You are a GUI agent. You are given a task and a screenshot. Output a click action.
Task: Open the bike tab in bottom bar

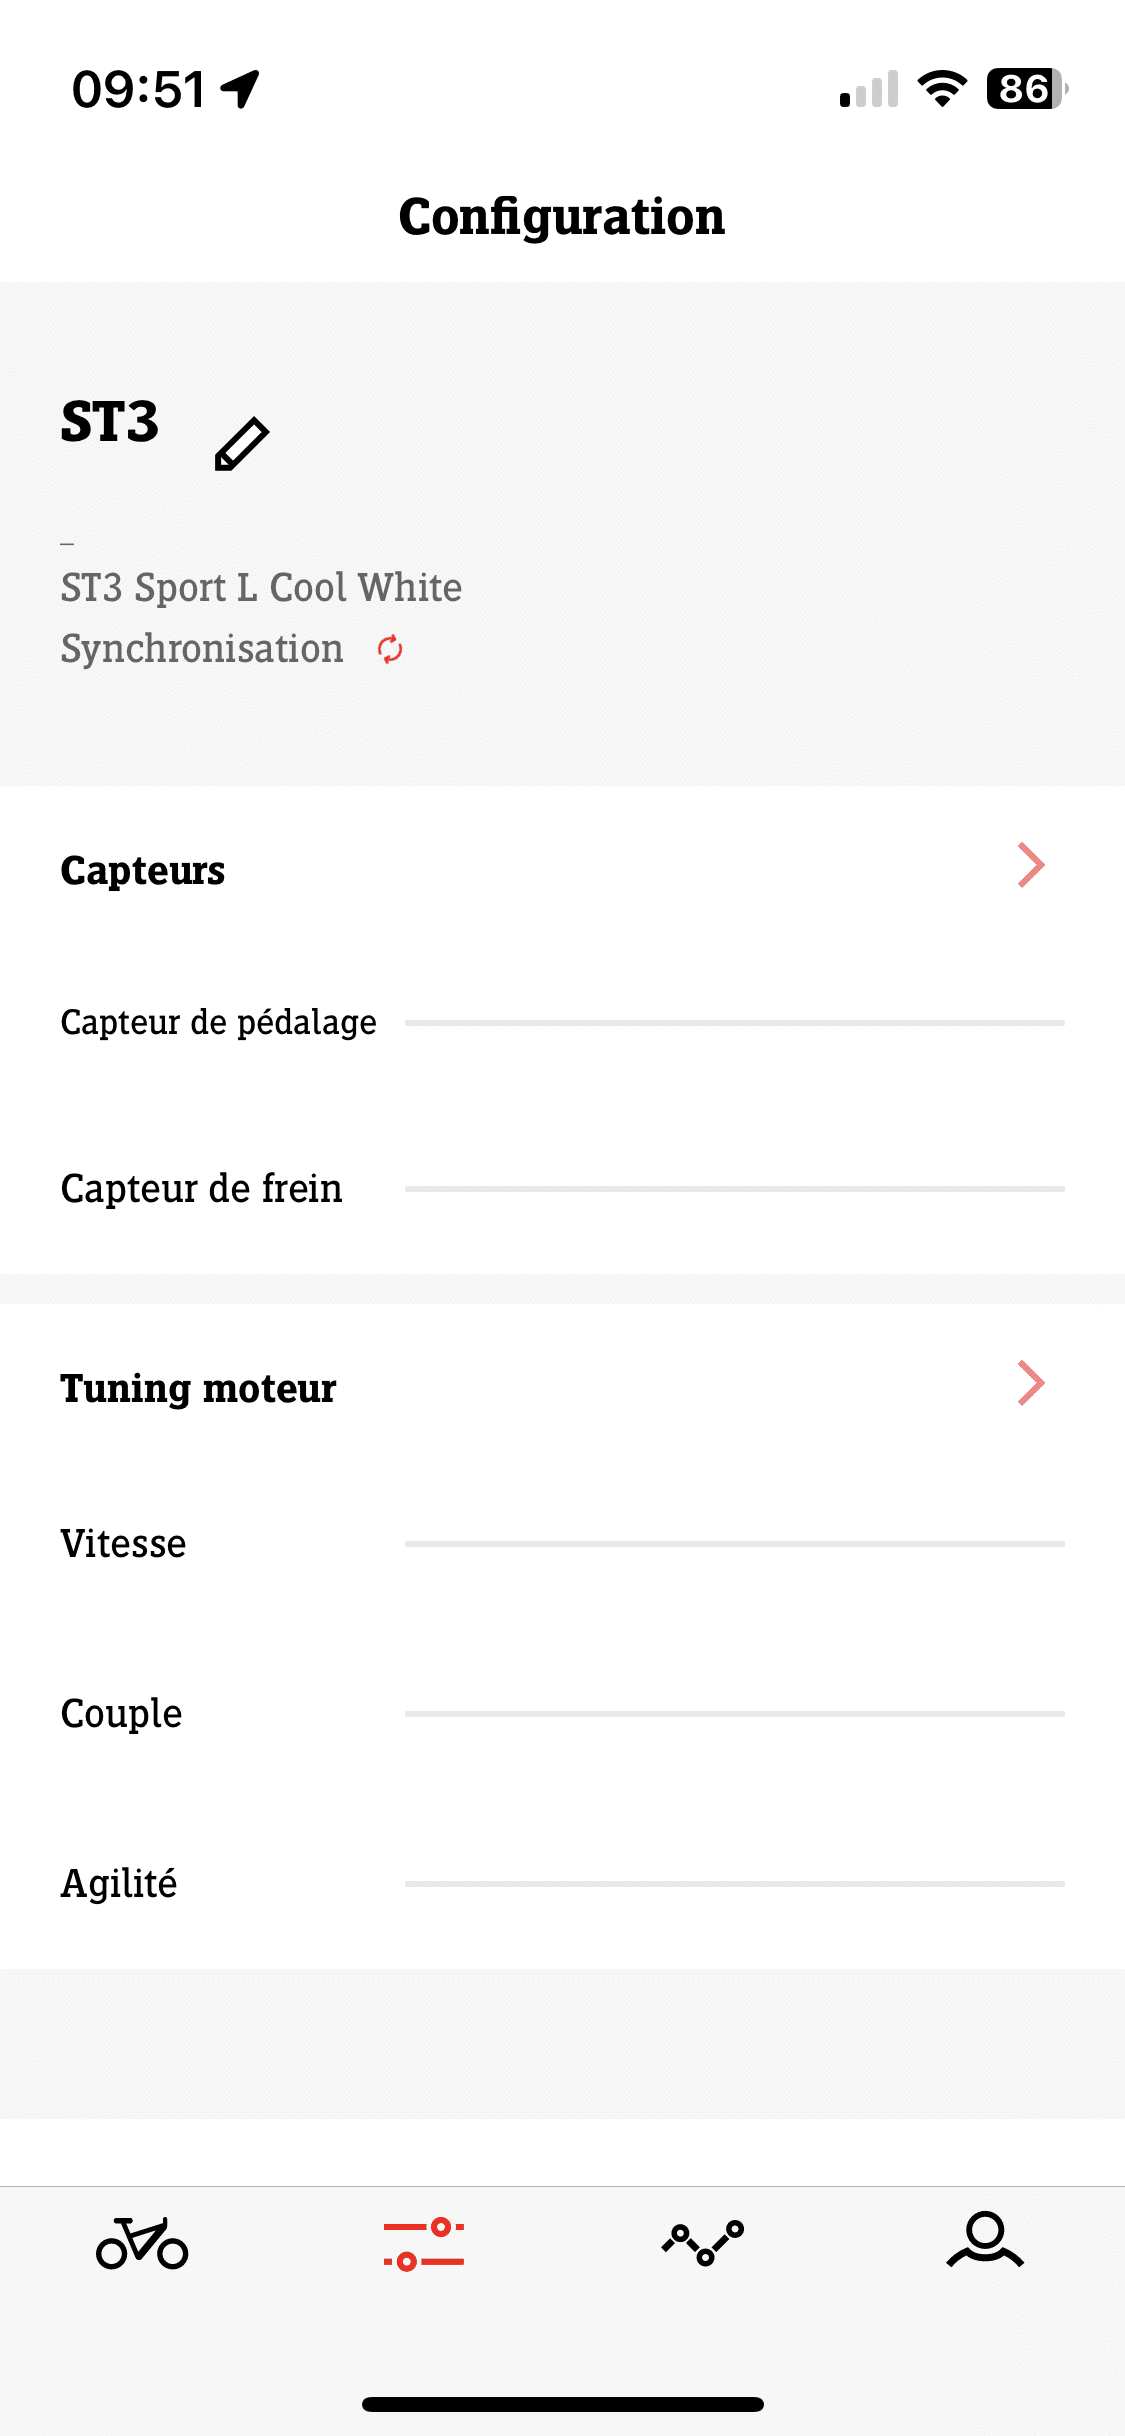pos(142,2243)
